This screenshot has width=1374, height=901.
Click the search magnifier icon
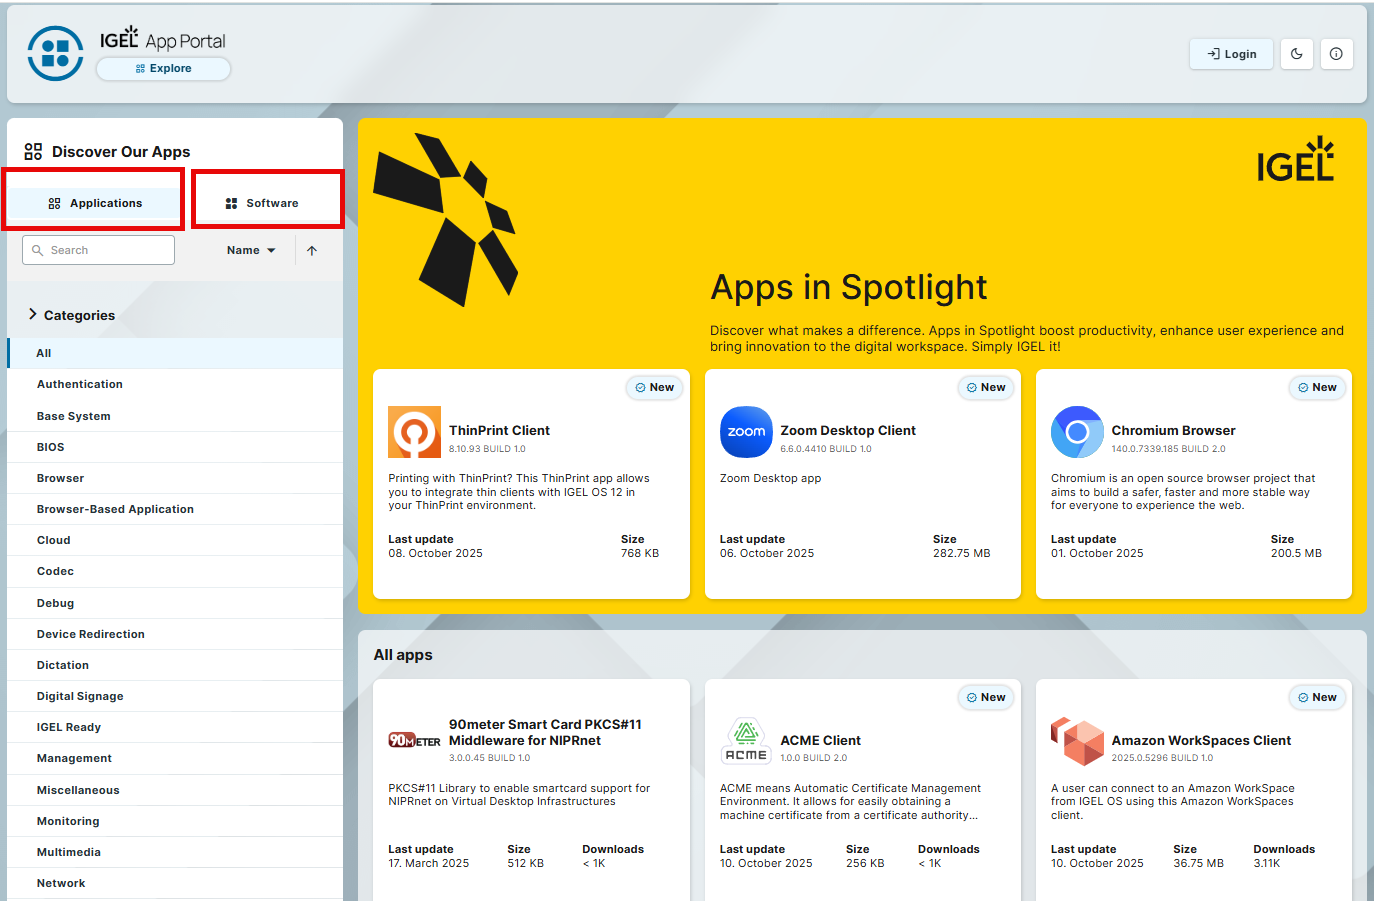(x=37, y=249)
